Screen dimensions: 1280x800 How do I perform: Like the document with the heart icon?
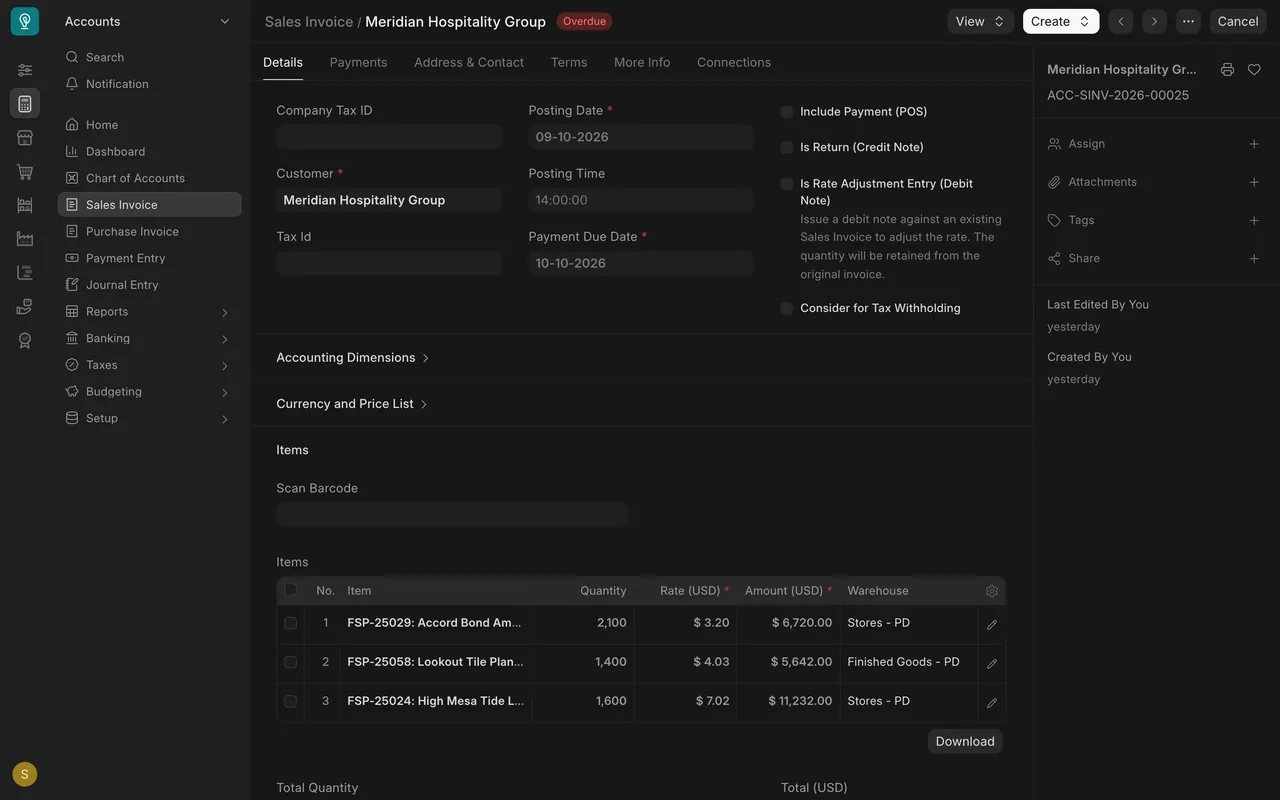pyautogui.click(x=1254, y=70)
